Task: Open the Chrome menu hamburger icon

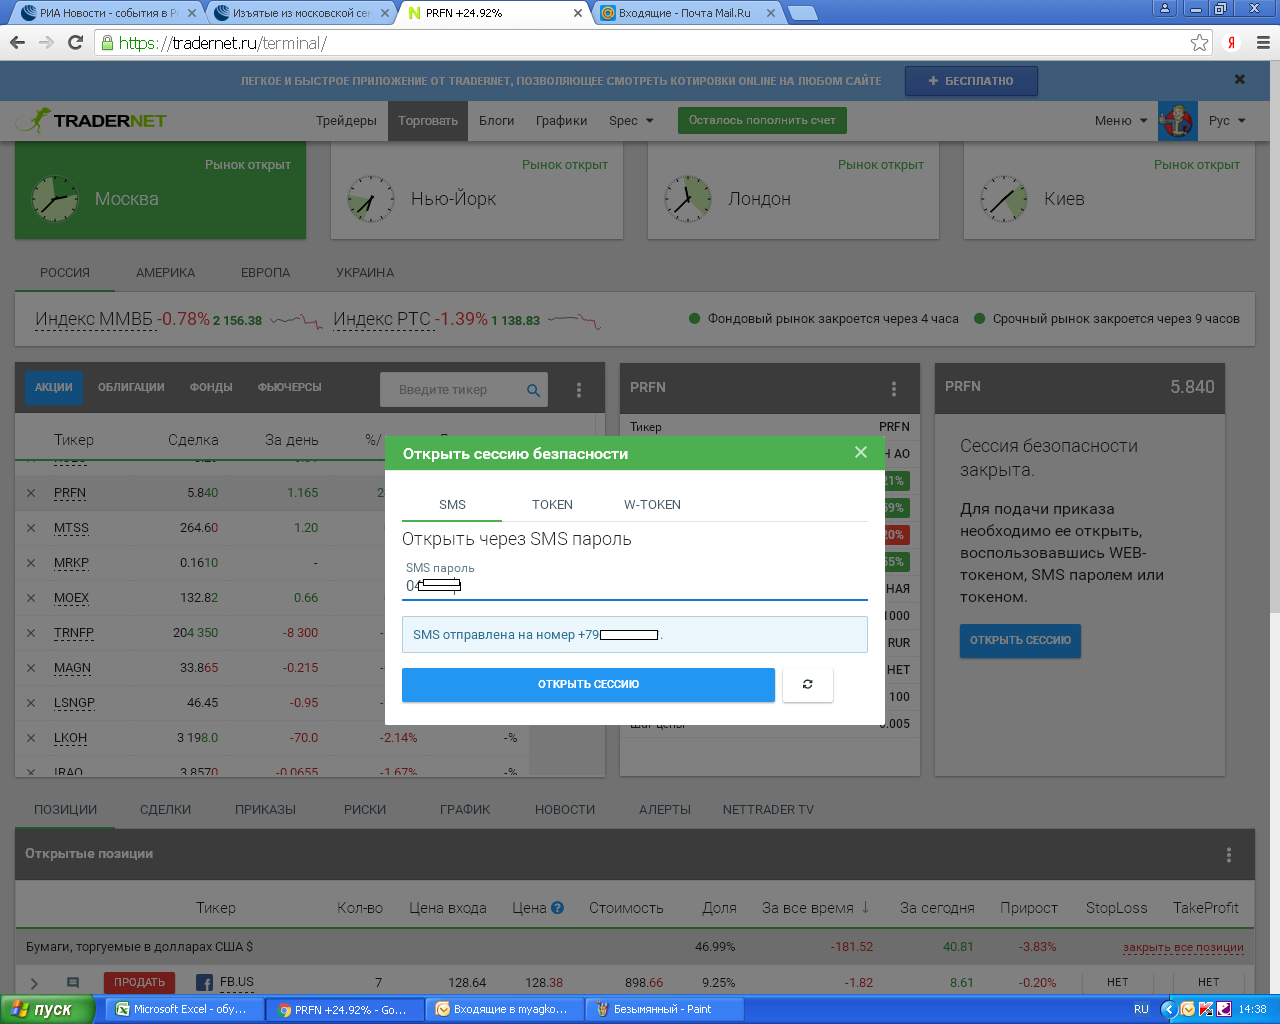Action: 1263,42
